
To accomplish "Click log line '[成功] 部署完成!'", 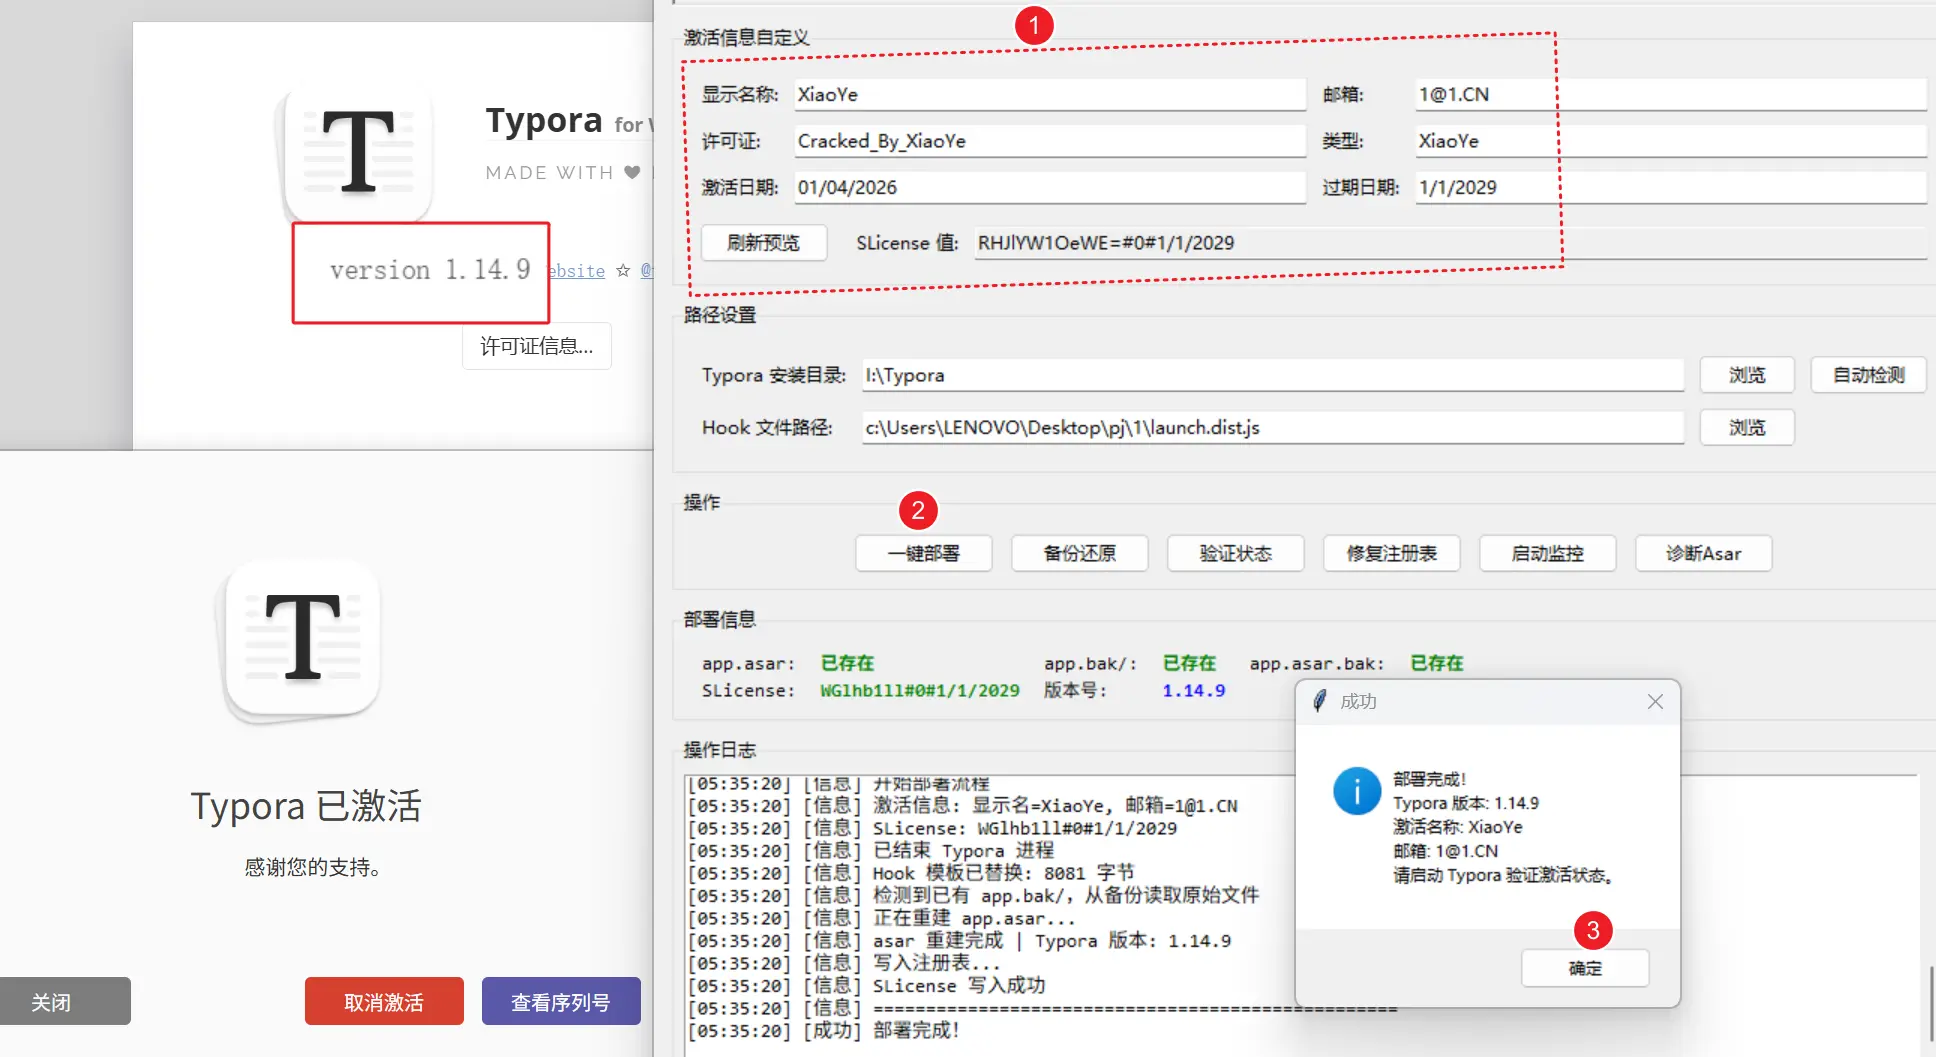I will coord(824,1031).
